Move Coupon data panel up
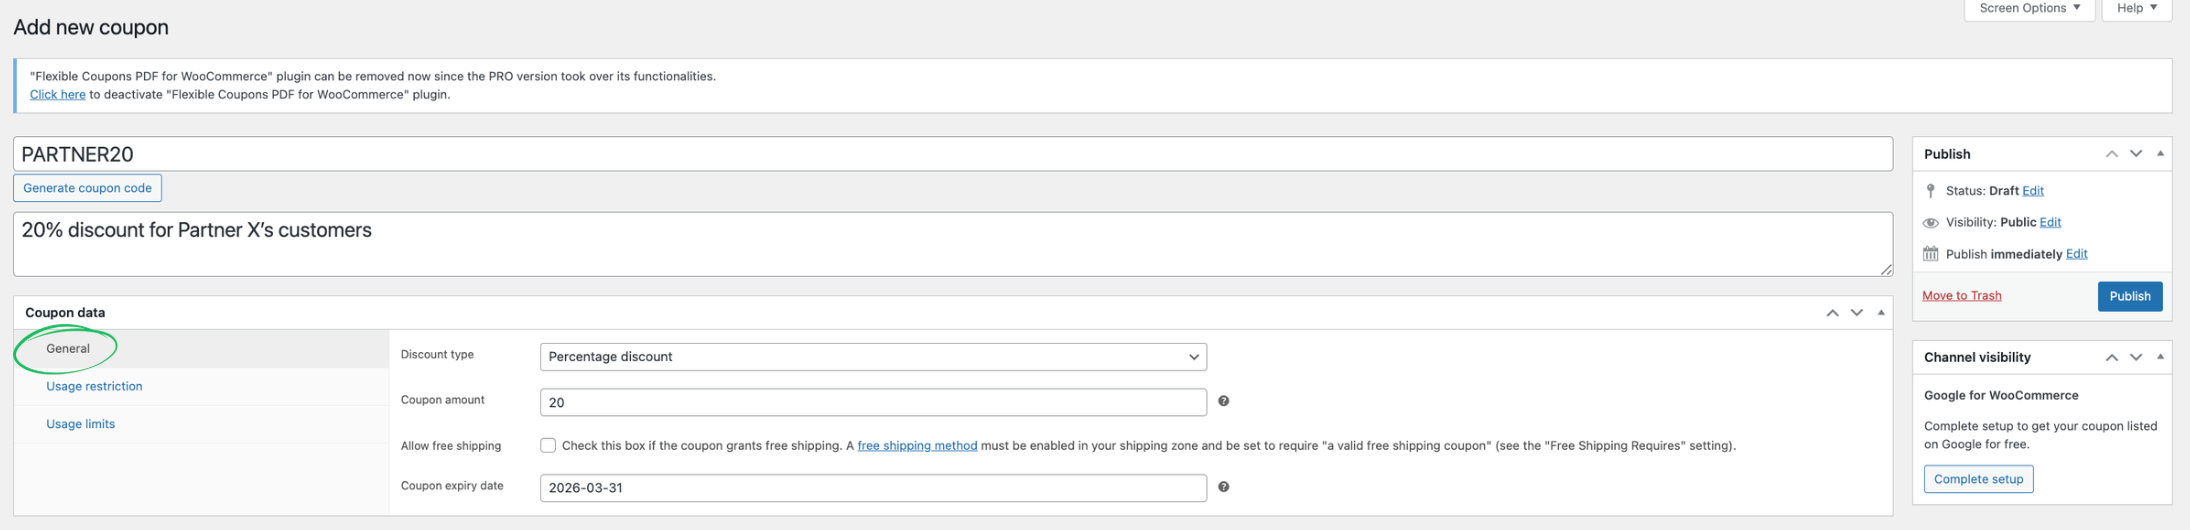Image resolution: width=2190 pixels, height=530 pixels. point(1832,313)
